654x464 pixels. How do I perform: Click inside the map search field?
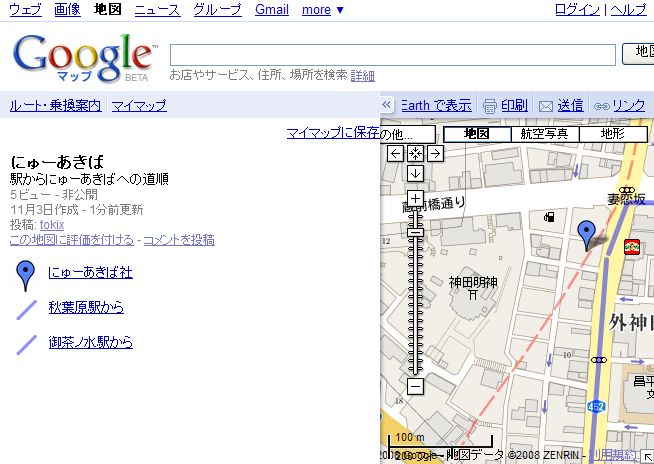[x=393, y=55]
